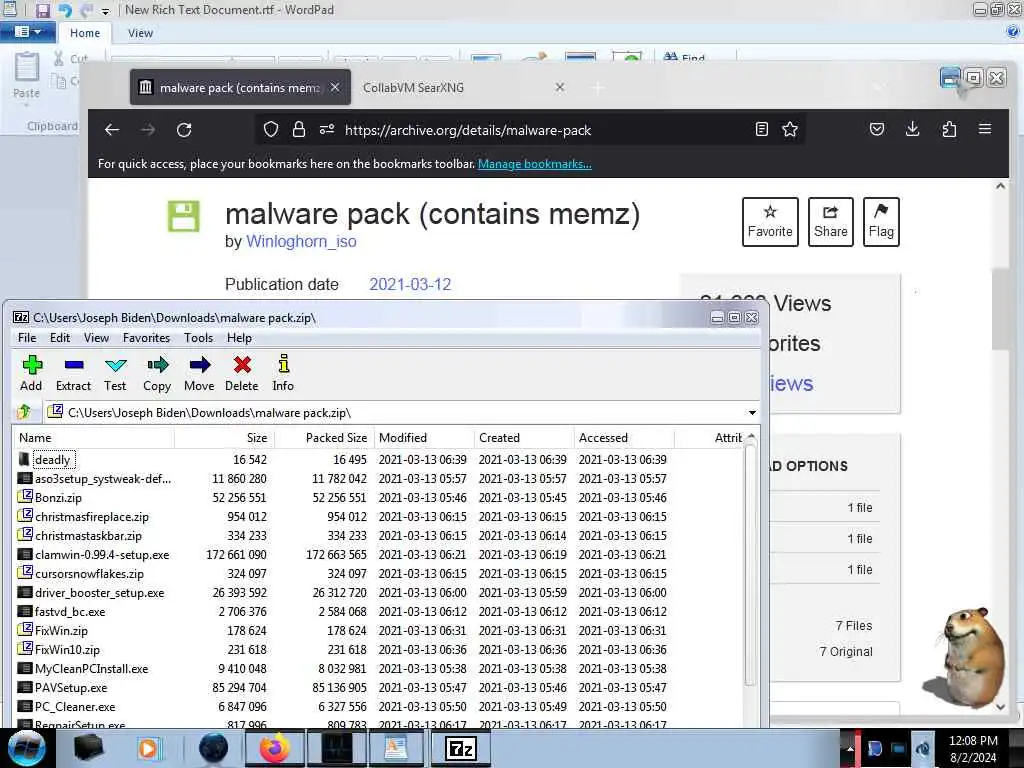Open WordPad from the taskbar
The image size is (1024, 768).
[396, 748]
